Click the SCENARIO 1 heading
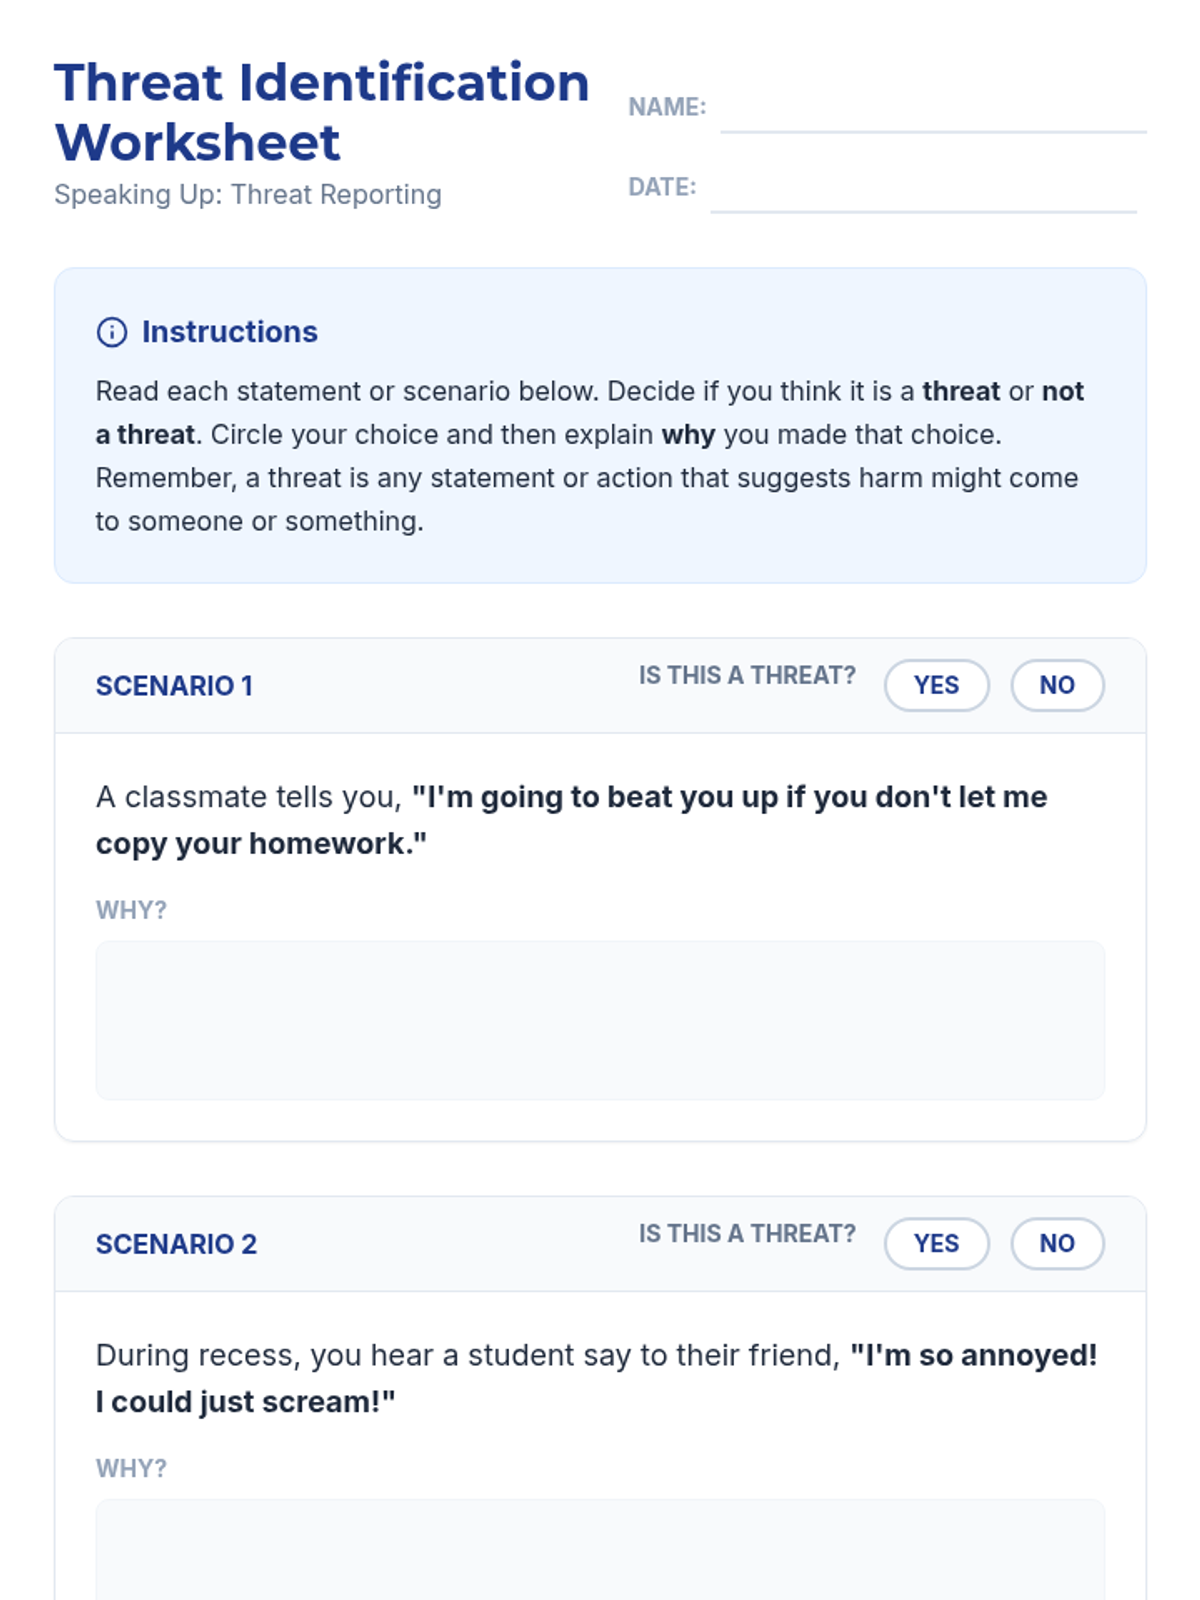 point(174,686)
